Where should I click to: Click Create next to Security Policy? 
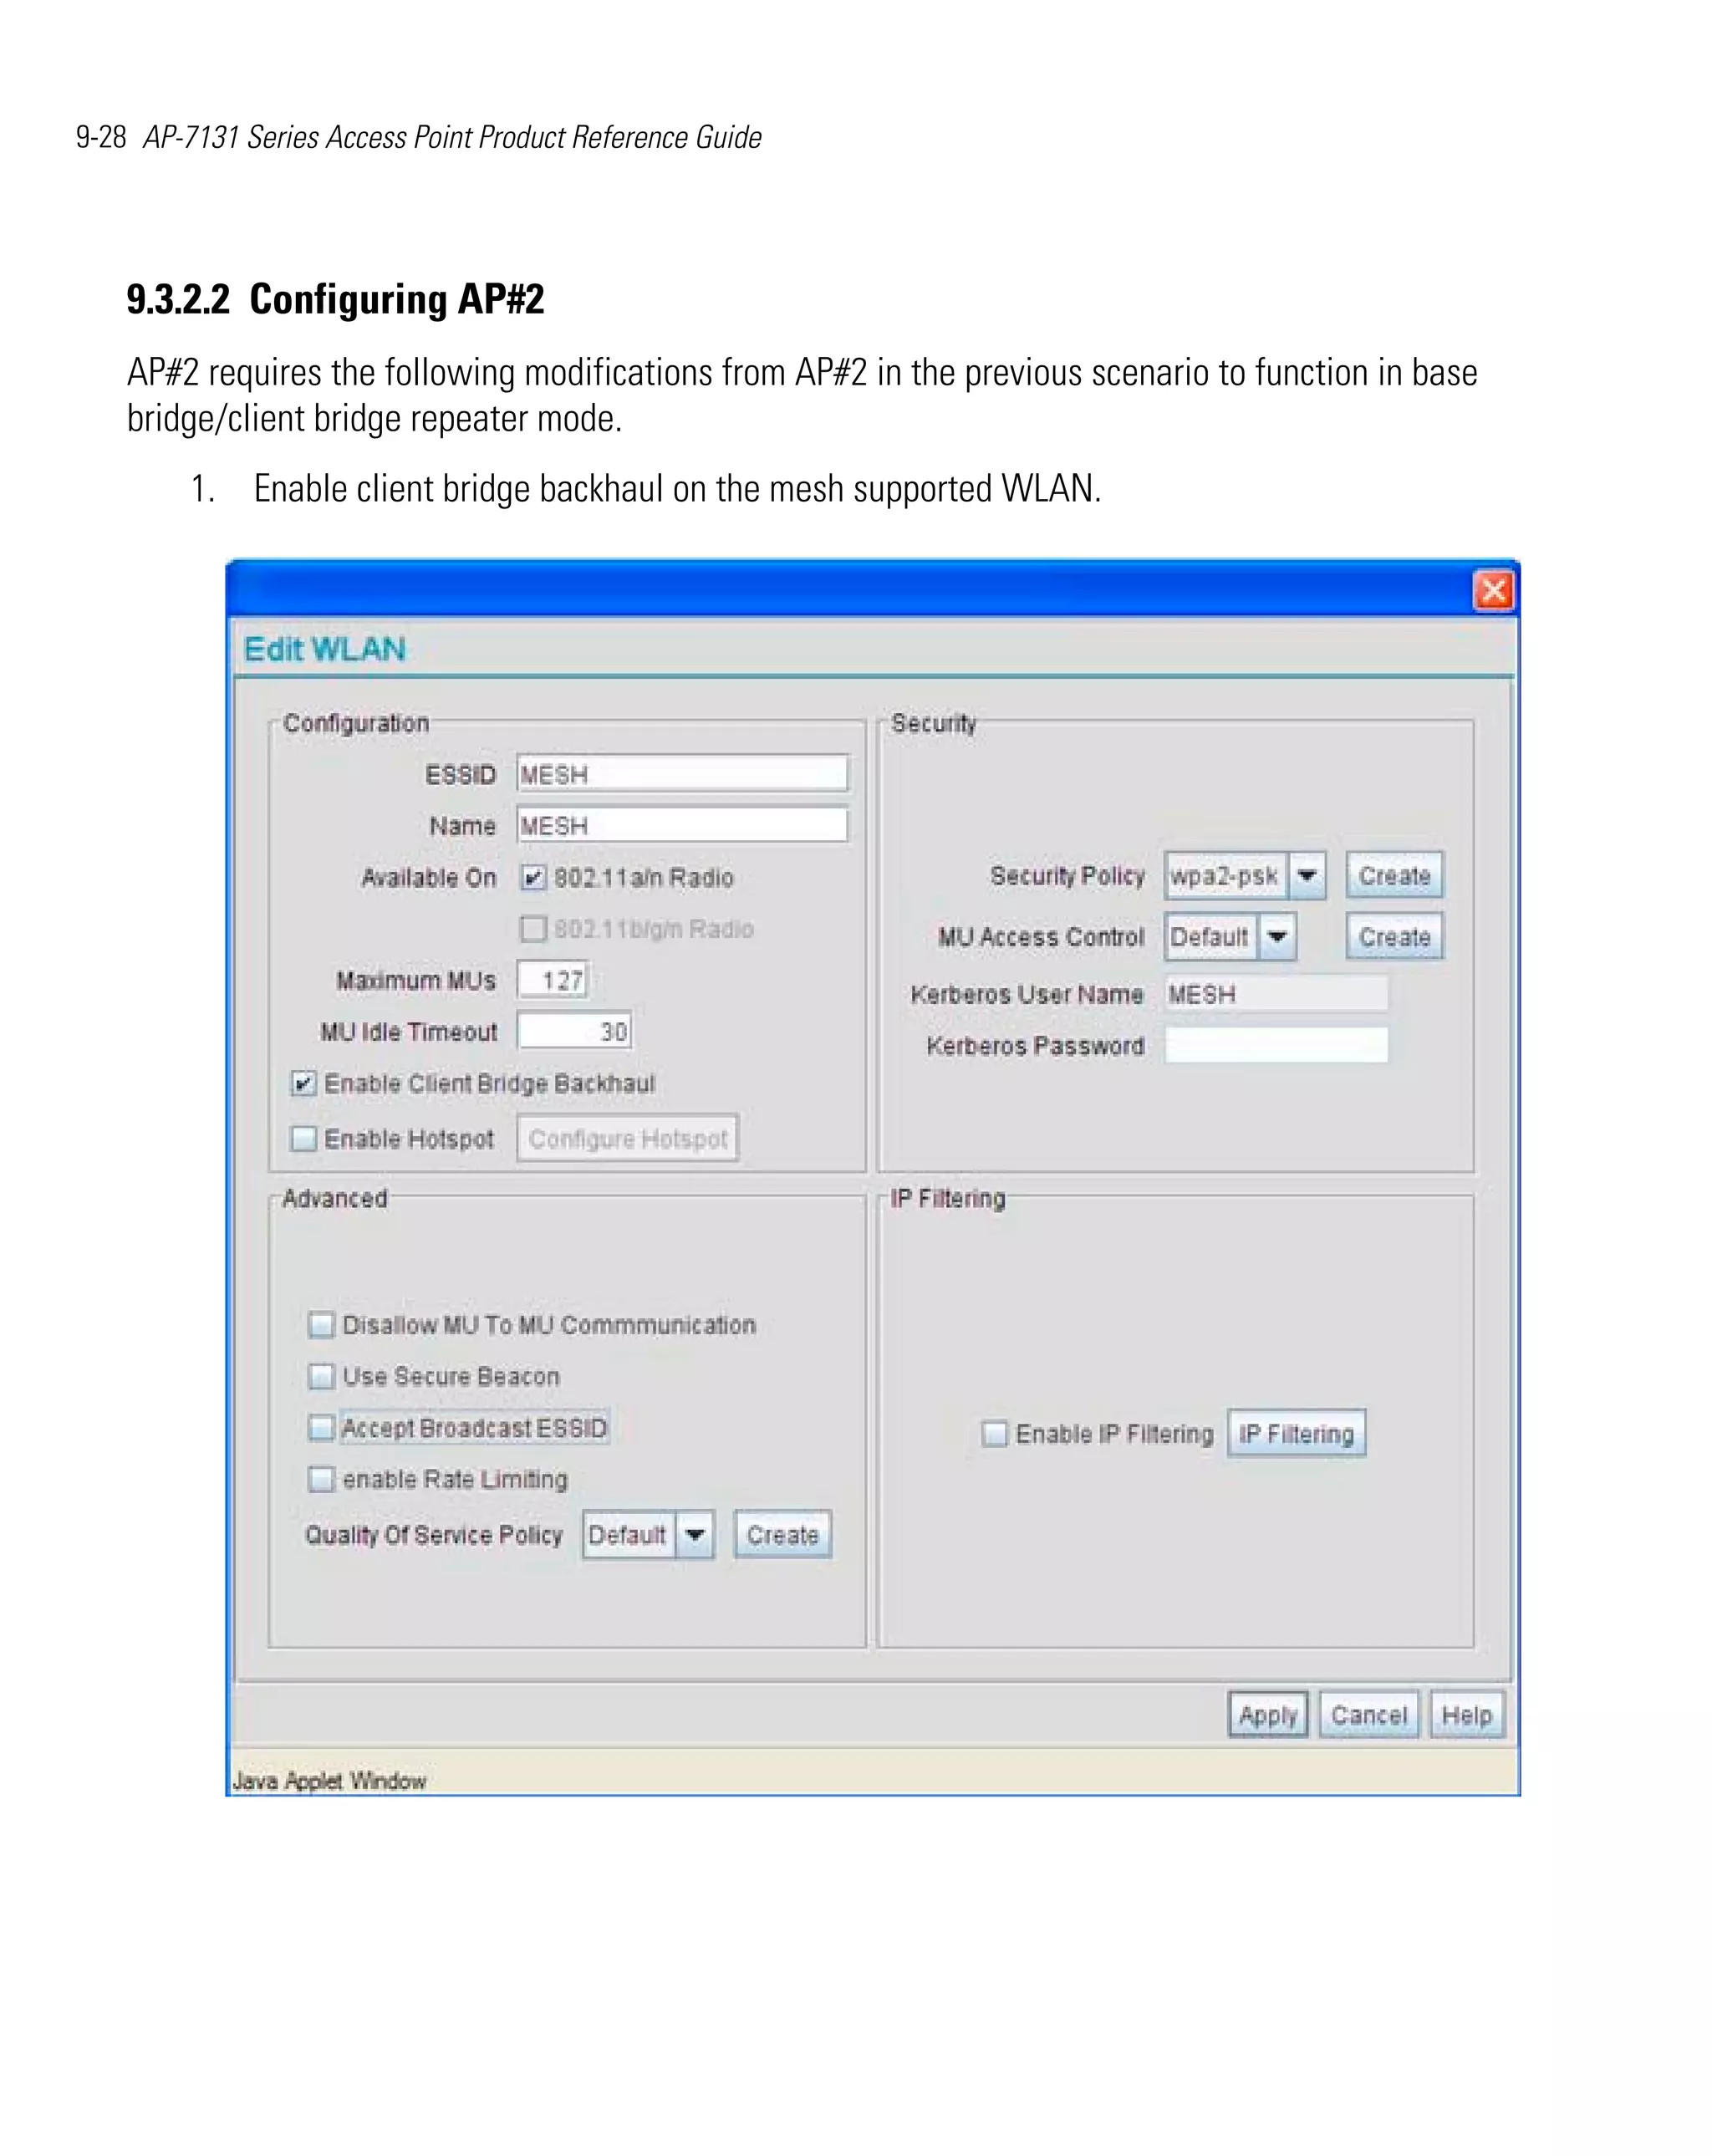[x=1394, y=876]
